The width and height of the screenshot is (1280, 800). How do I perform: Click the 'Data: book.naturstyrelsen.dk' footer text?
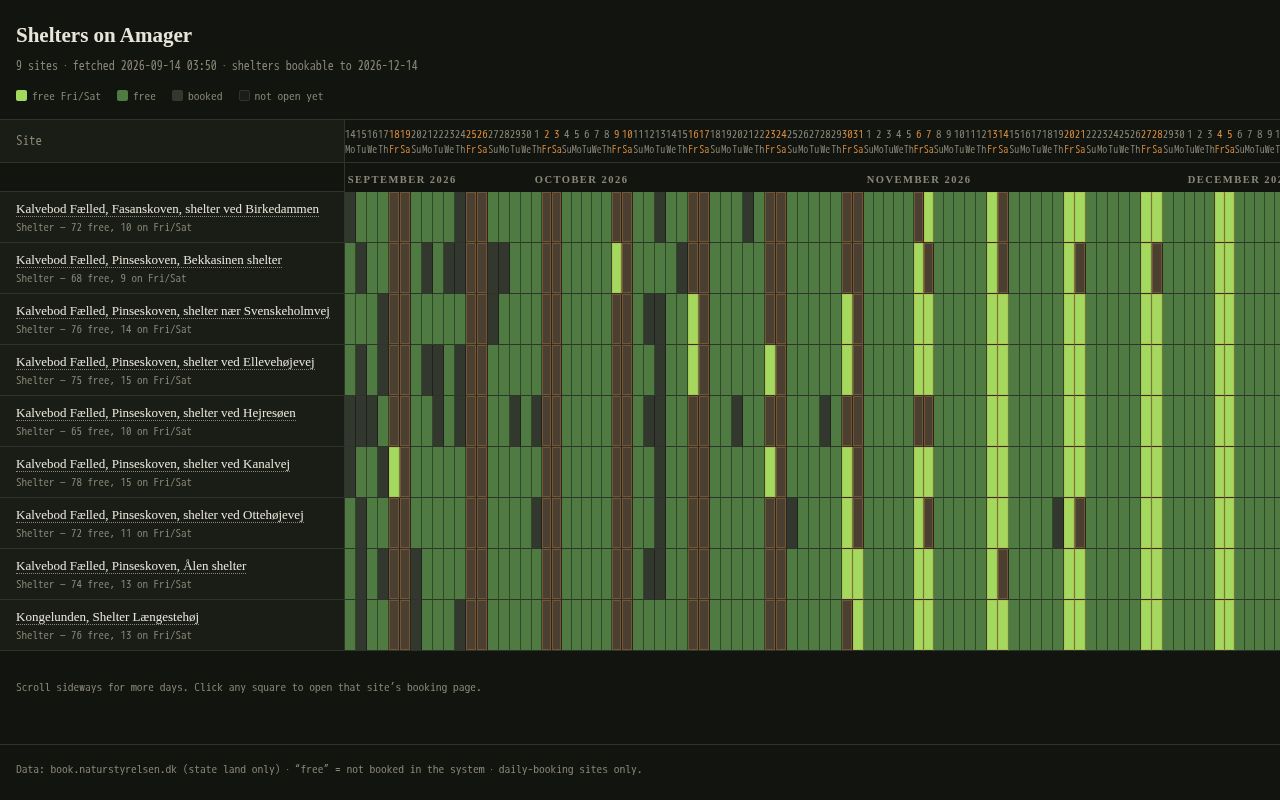pos(329,770)
